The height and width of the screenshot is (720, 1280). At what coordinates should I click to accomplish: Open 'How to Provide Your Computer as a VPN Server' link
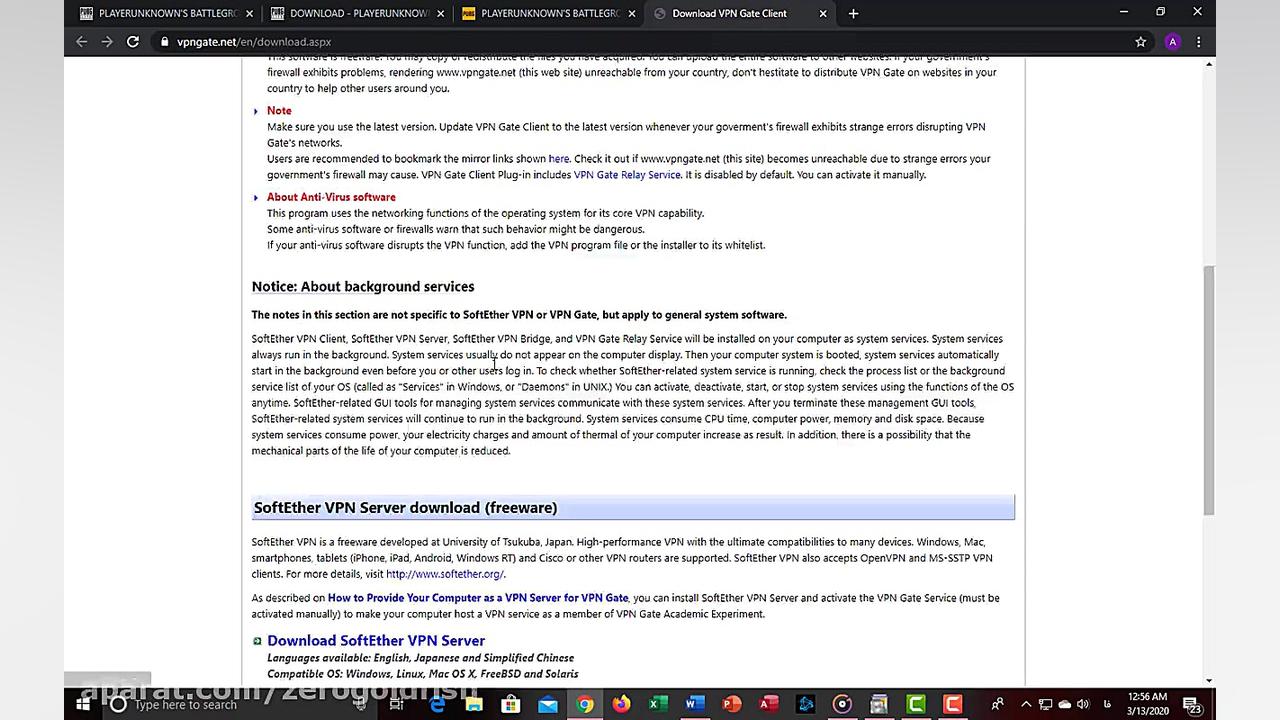click(478, 598)
